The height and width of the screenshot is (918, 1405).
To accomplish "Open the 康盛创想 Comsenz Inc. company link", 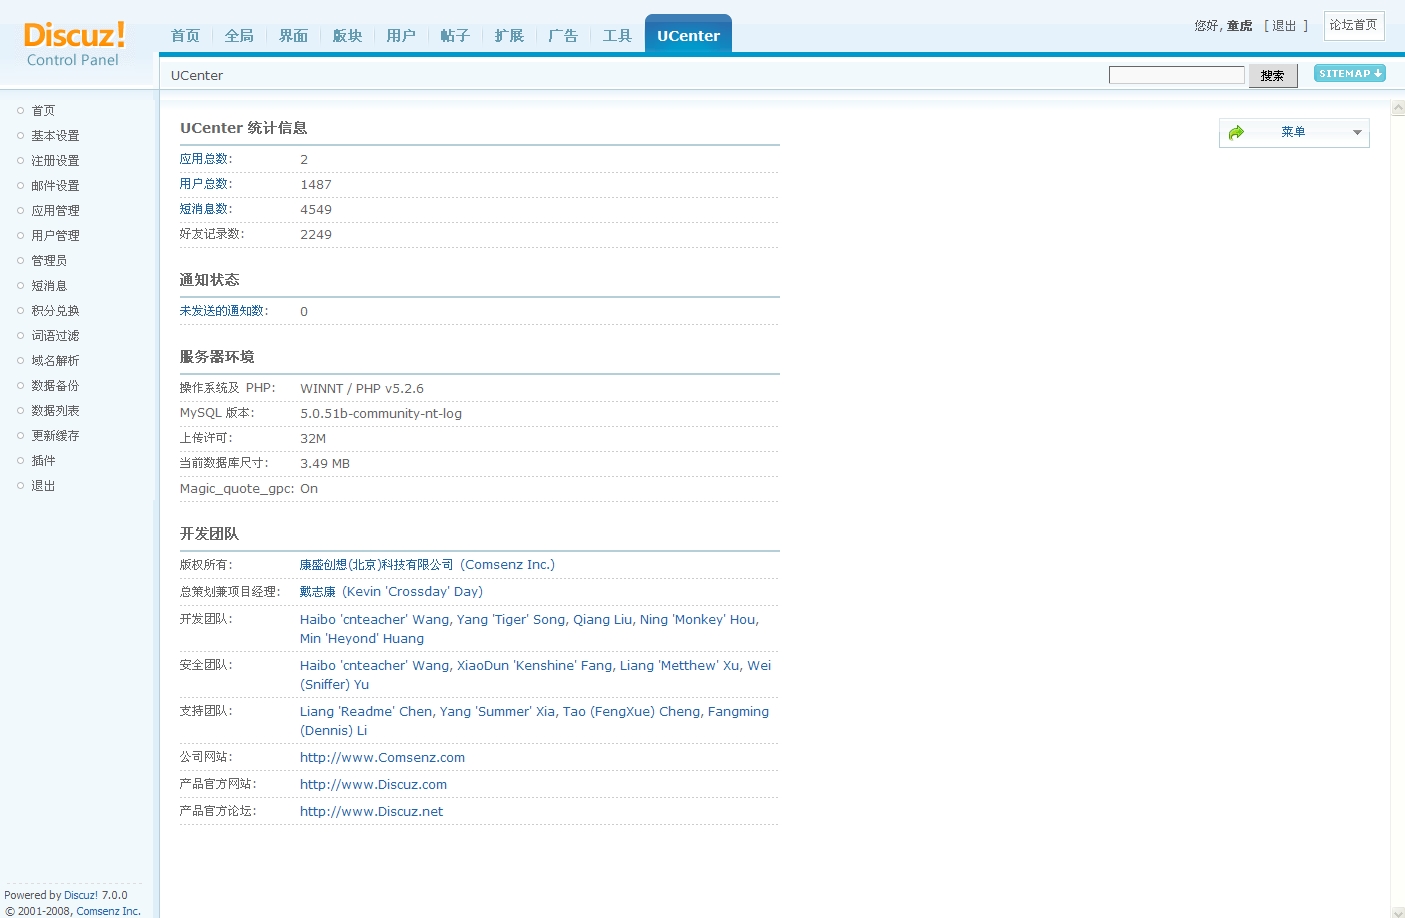I will click(x=427, y=565).
